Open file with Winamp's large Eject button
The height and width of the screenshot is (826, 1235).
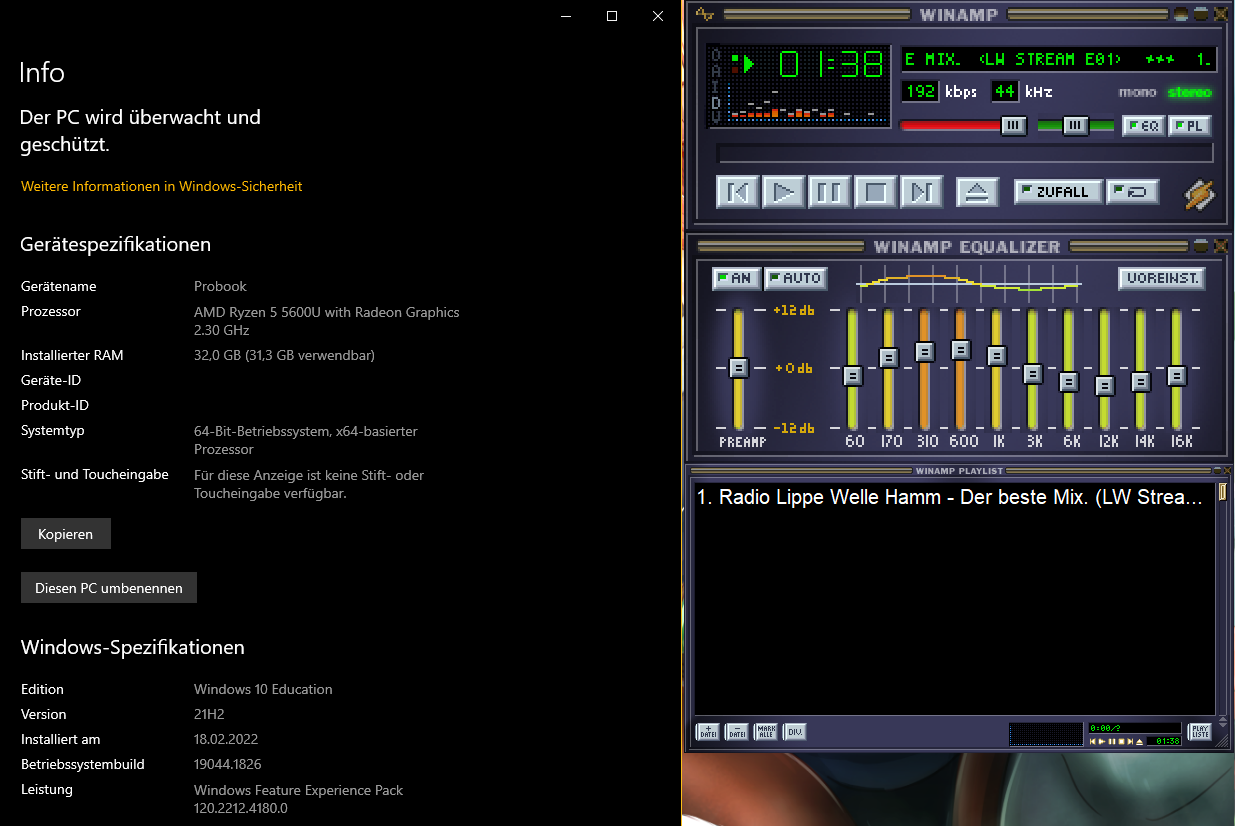pos(977,191)
